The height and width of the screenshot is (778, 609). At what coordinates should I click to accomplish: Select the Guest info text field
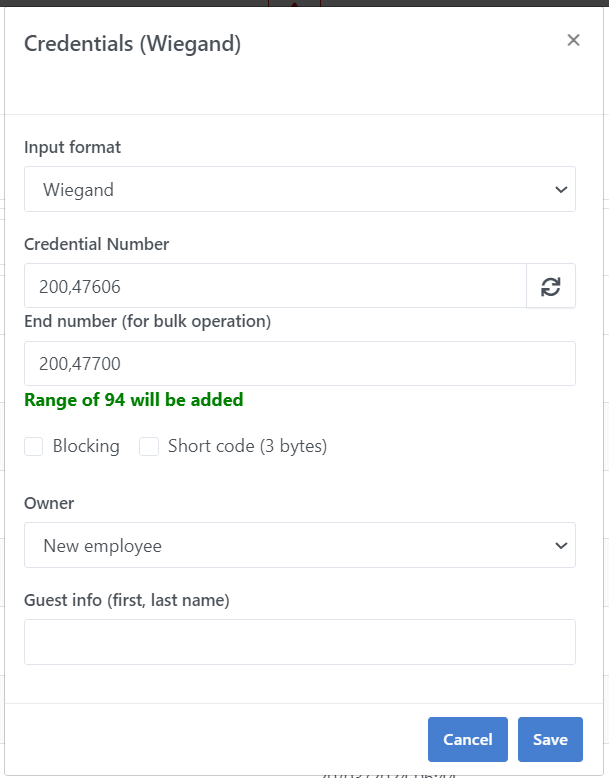[x=299, y=642]
